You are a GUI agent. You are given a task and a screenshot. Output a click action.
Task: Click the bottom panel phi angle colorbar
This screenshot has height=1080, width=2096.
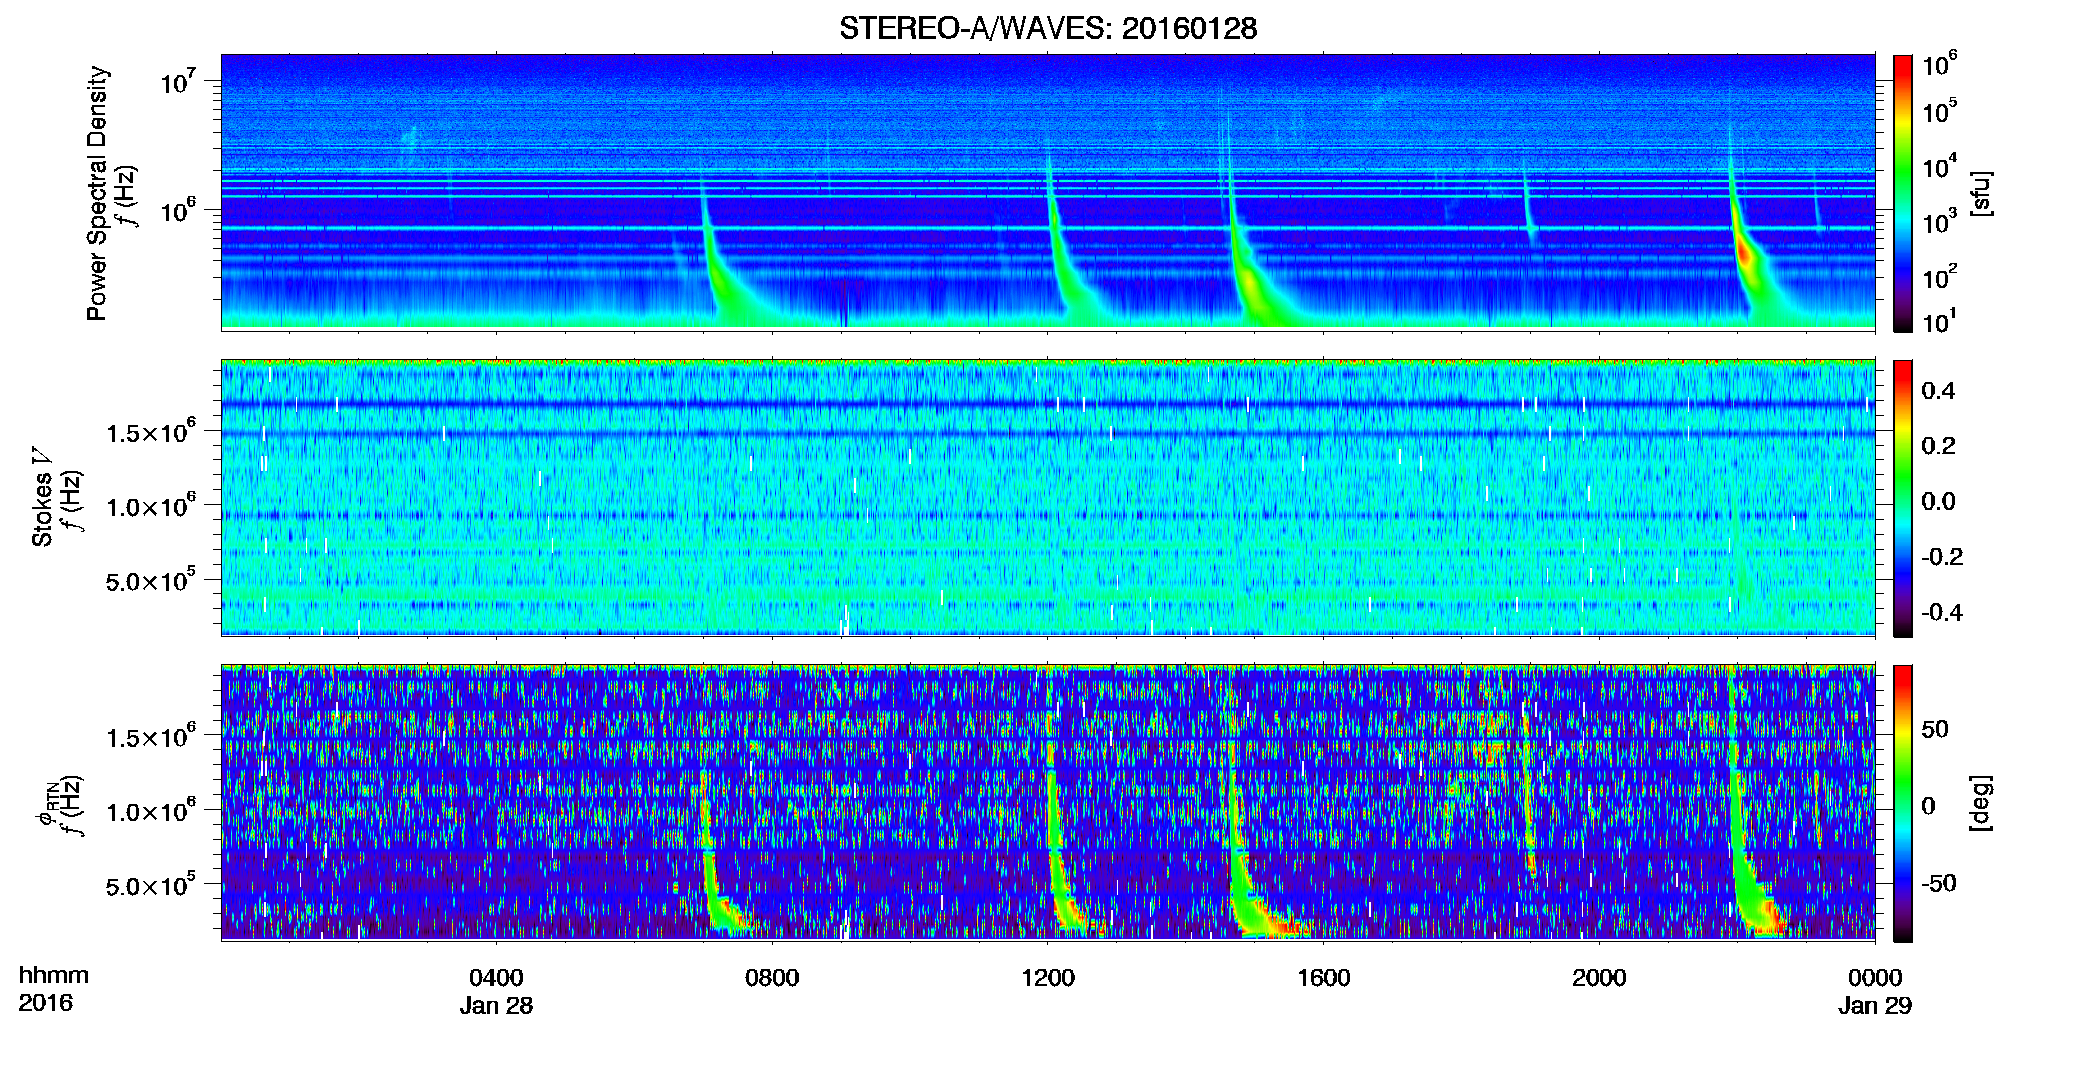point(1903,803)
